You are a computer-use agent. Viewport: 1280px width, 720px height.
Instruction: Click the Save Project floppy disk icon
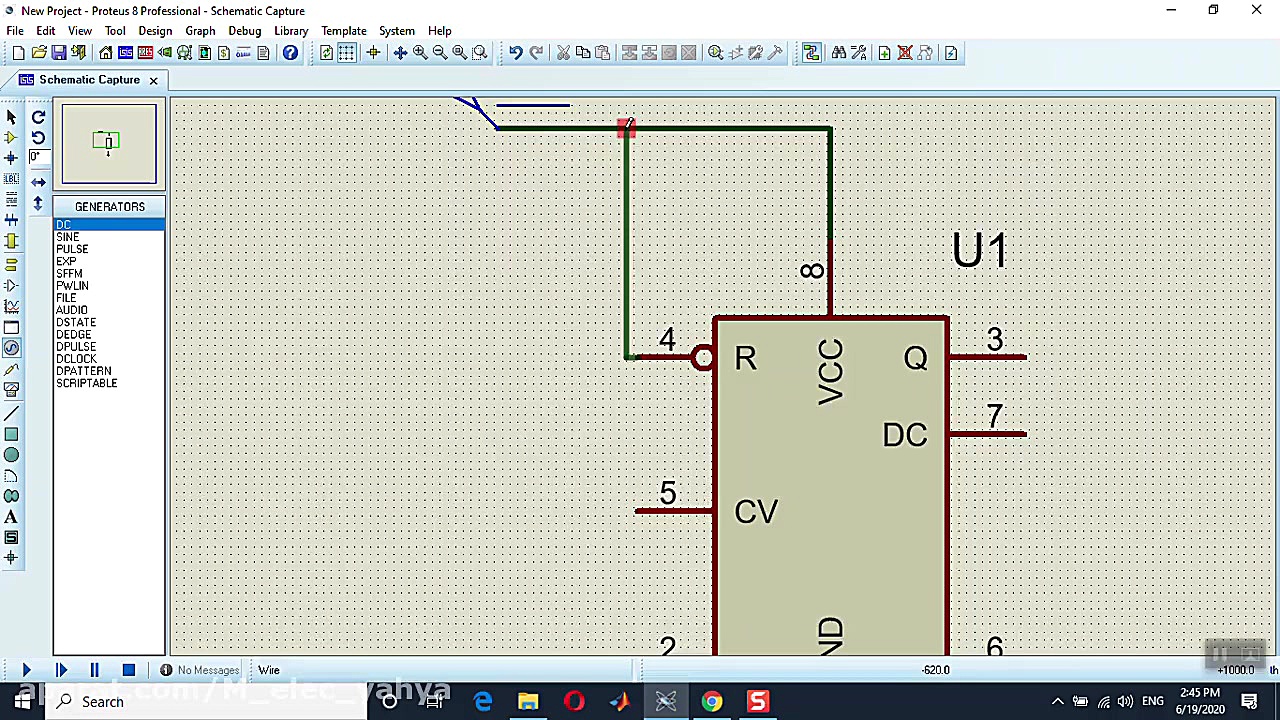tap(59, 53)
